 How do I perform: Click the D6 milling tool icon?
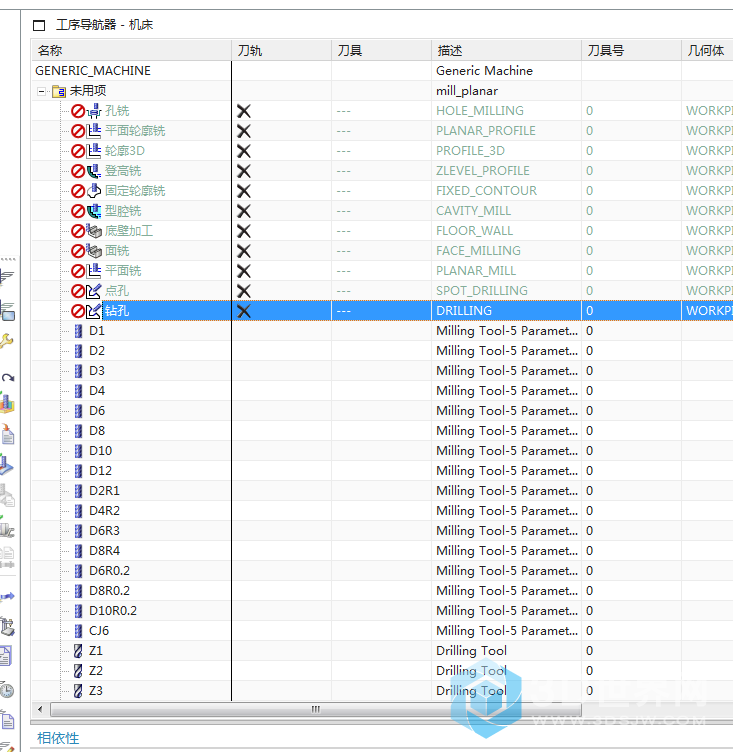pyautogui.click(x=78, y=411)
